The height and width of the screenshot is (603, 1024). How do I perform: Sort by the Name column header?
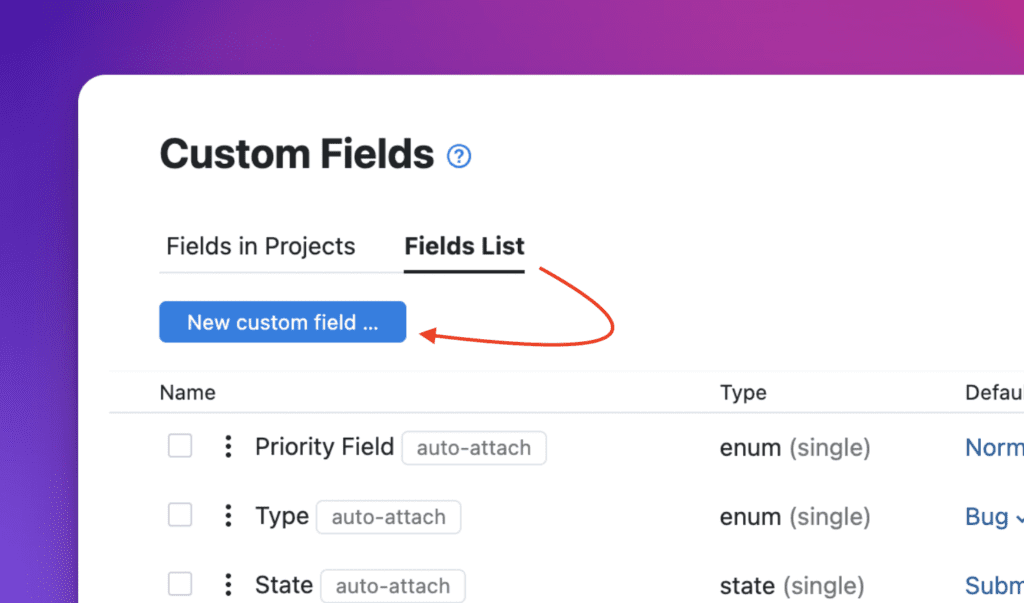187,392
